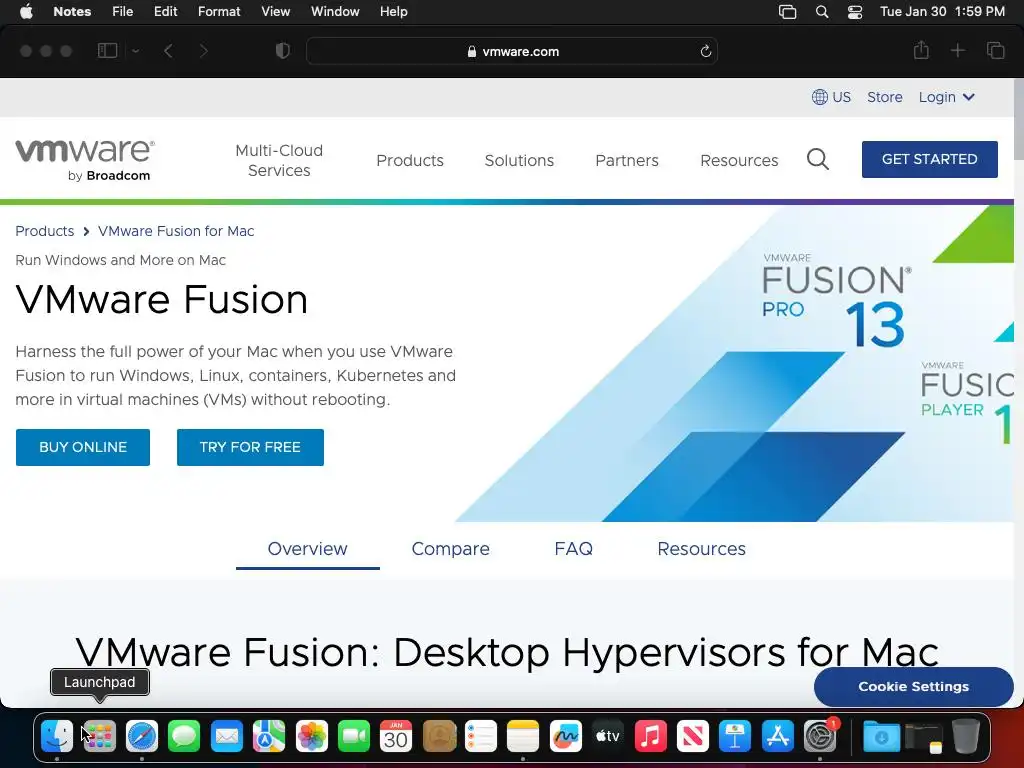Screen dimensions: 1024x768
Task: Open the Apple menu
Action: click(x=26, y=12)
